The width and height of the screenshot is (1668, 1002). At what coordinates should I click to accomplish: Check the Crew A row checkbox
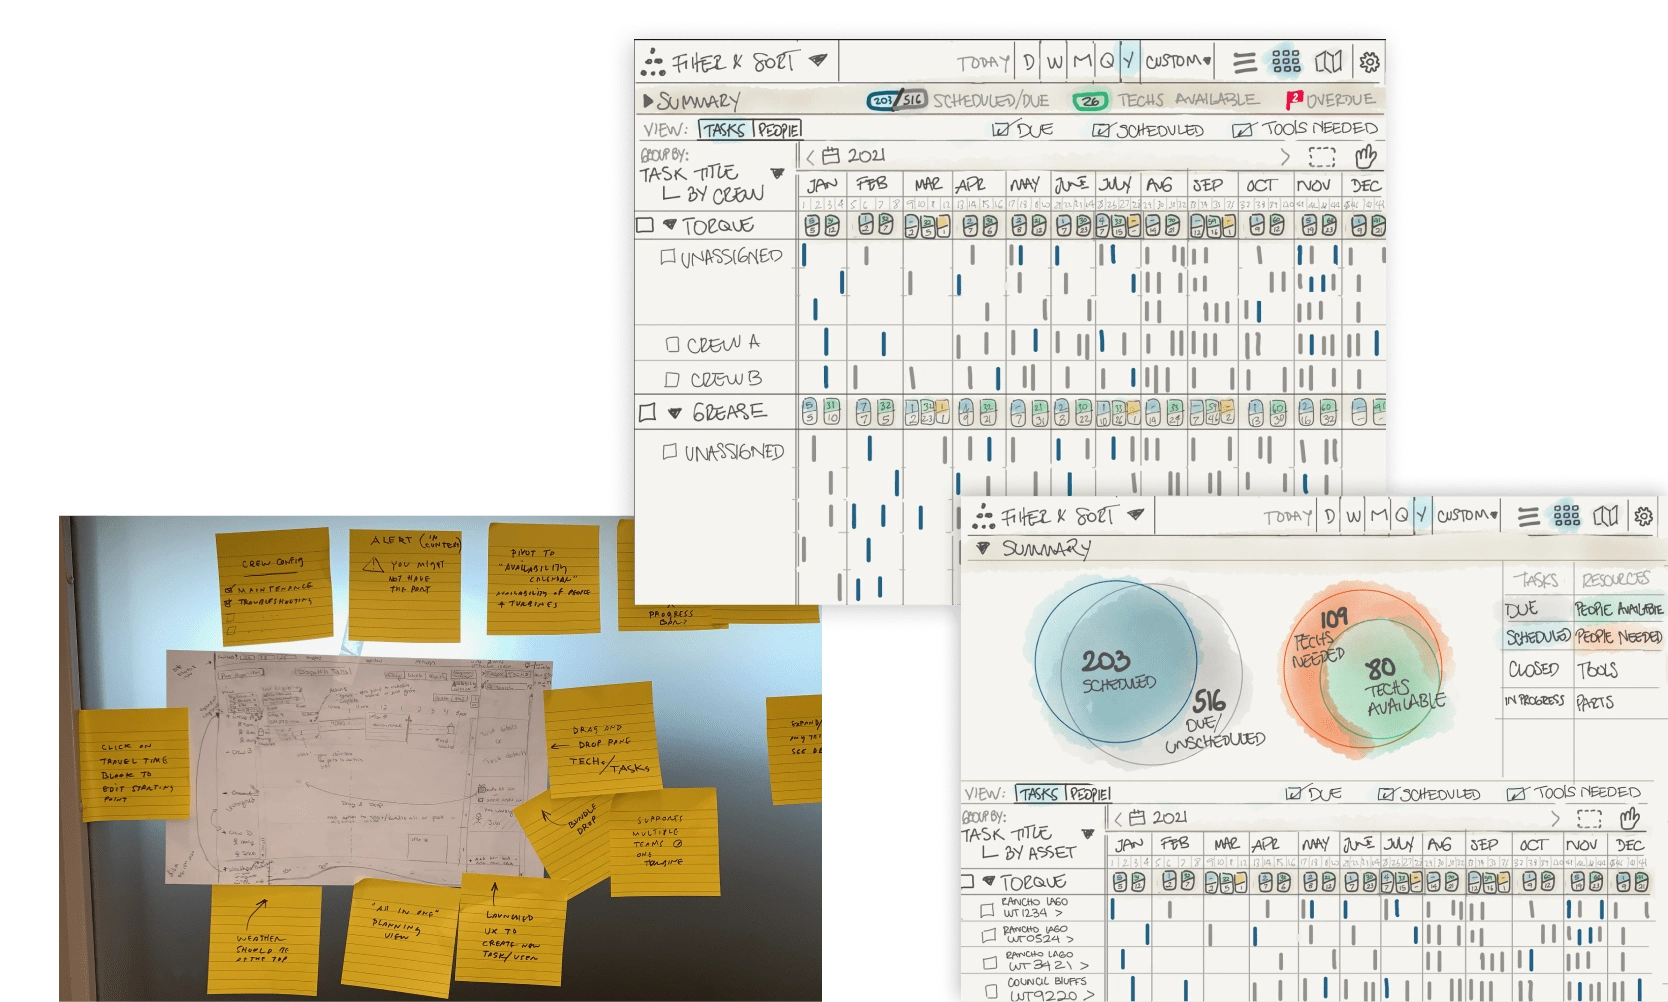(672, 344)
